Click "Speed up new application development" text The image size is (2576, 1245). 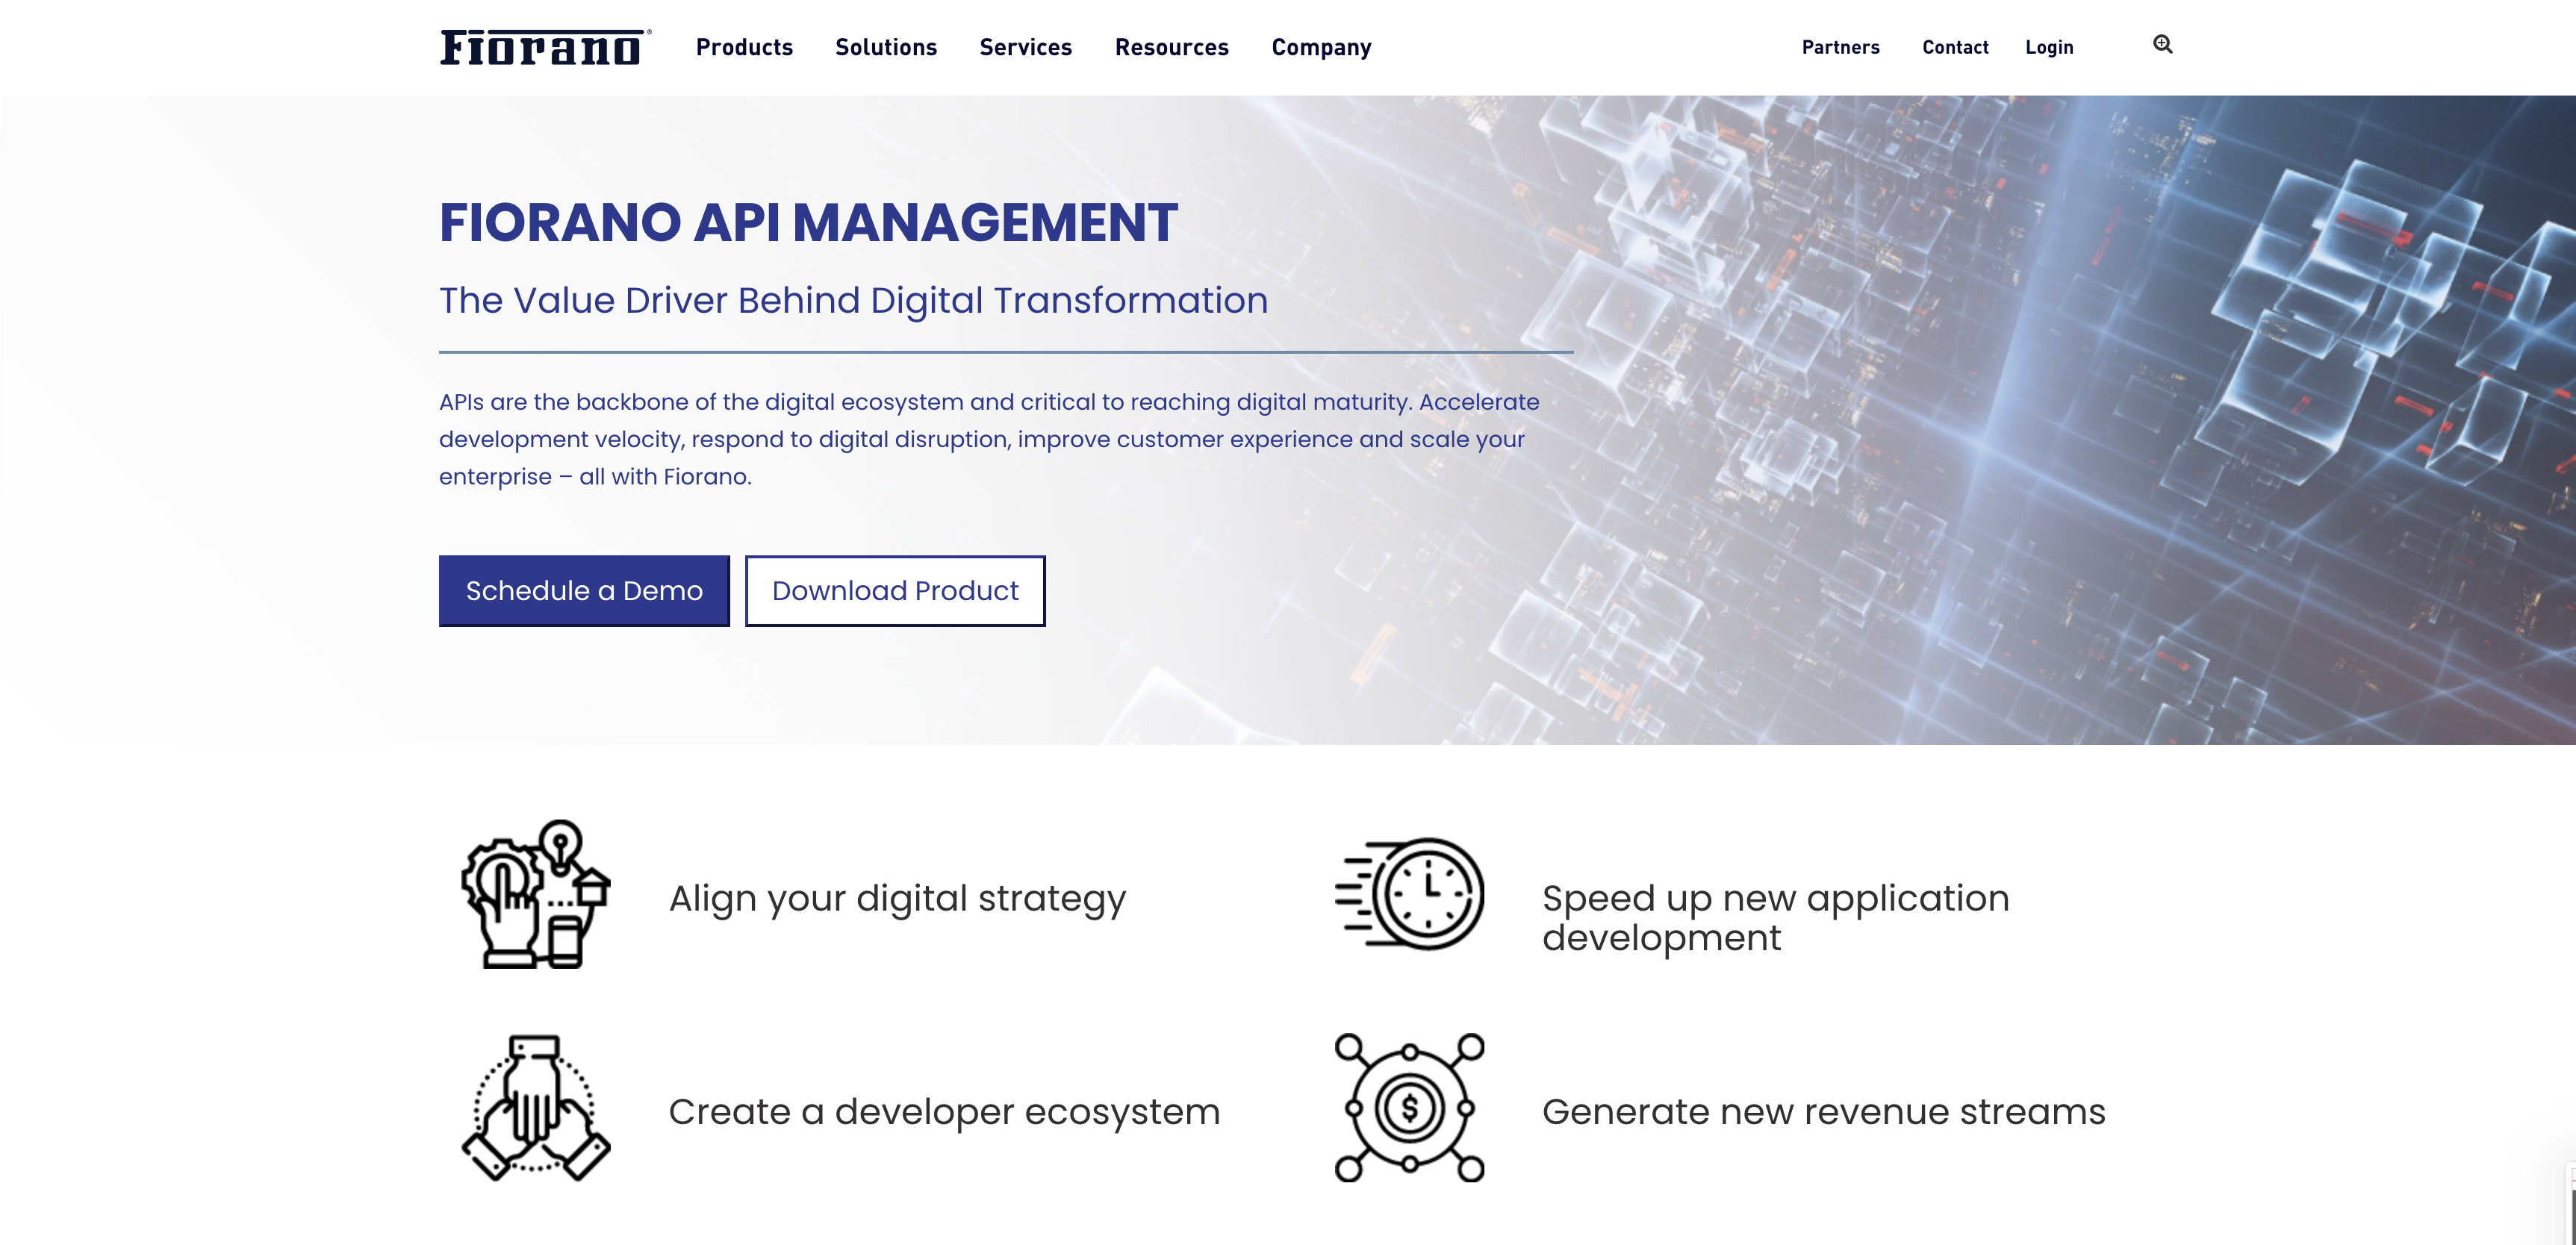[x=1775, y=917]
